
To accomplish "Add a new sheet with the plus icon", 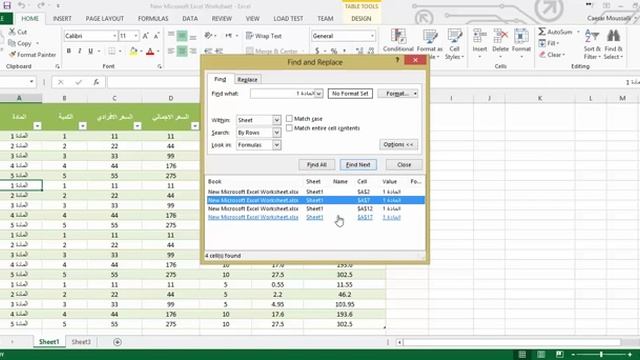I will pos(117,342).
